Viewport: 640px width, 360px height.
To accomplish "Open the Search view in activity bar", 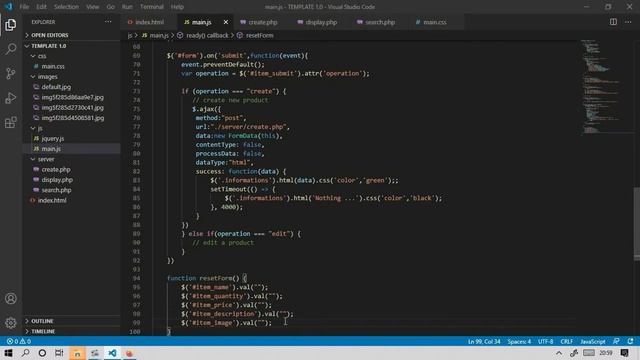I will click(11, 49).
